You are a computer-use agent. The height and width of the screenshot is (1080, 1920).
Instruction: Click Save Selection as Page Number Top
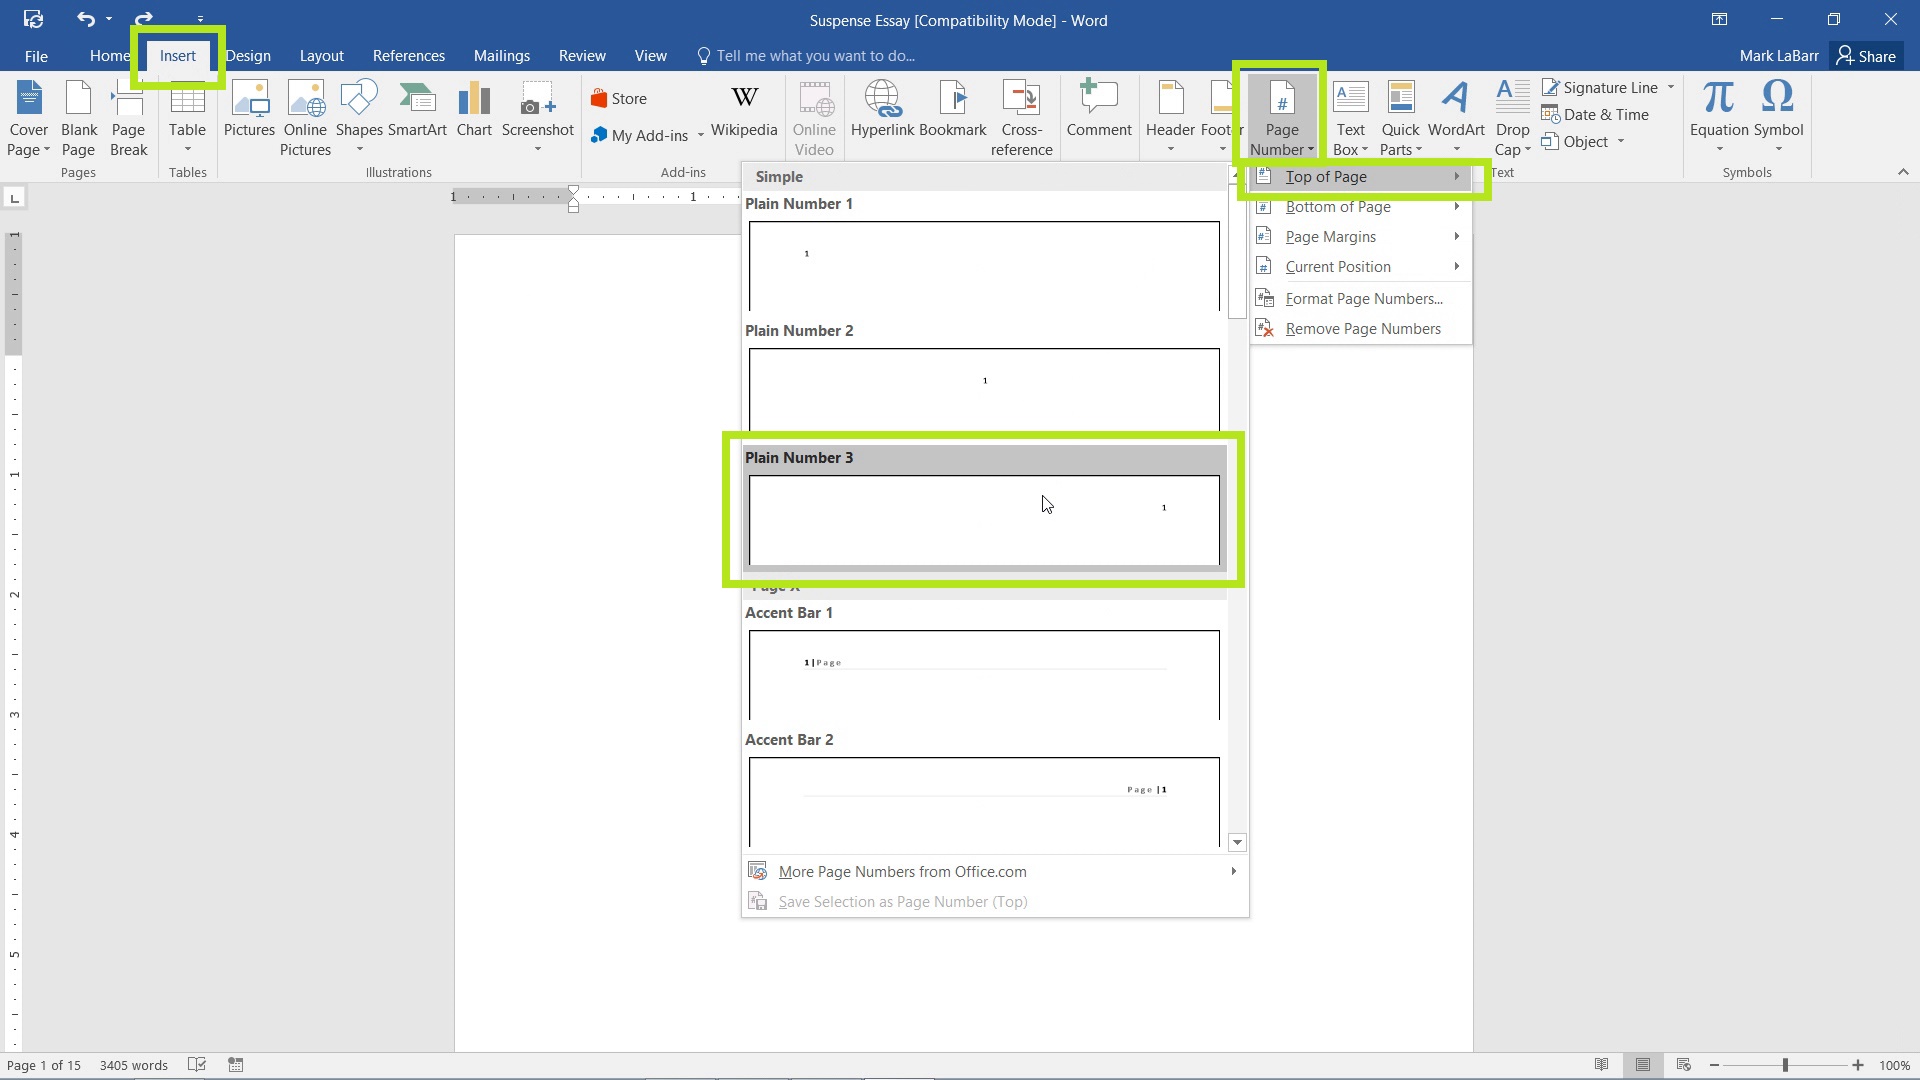tap(903, 901)
